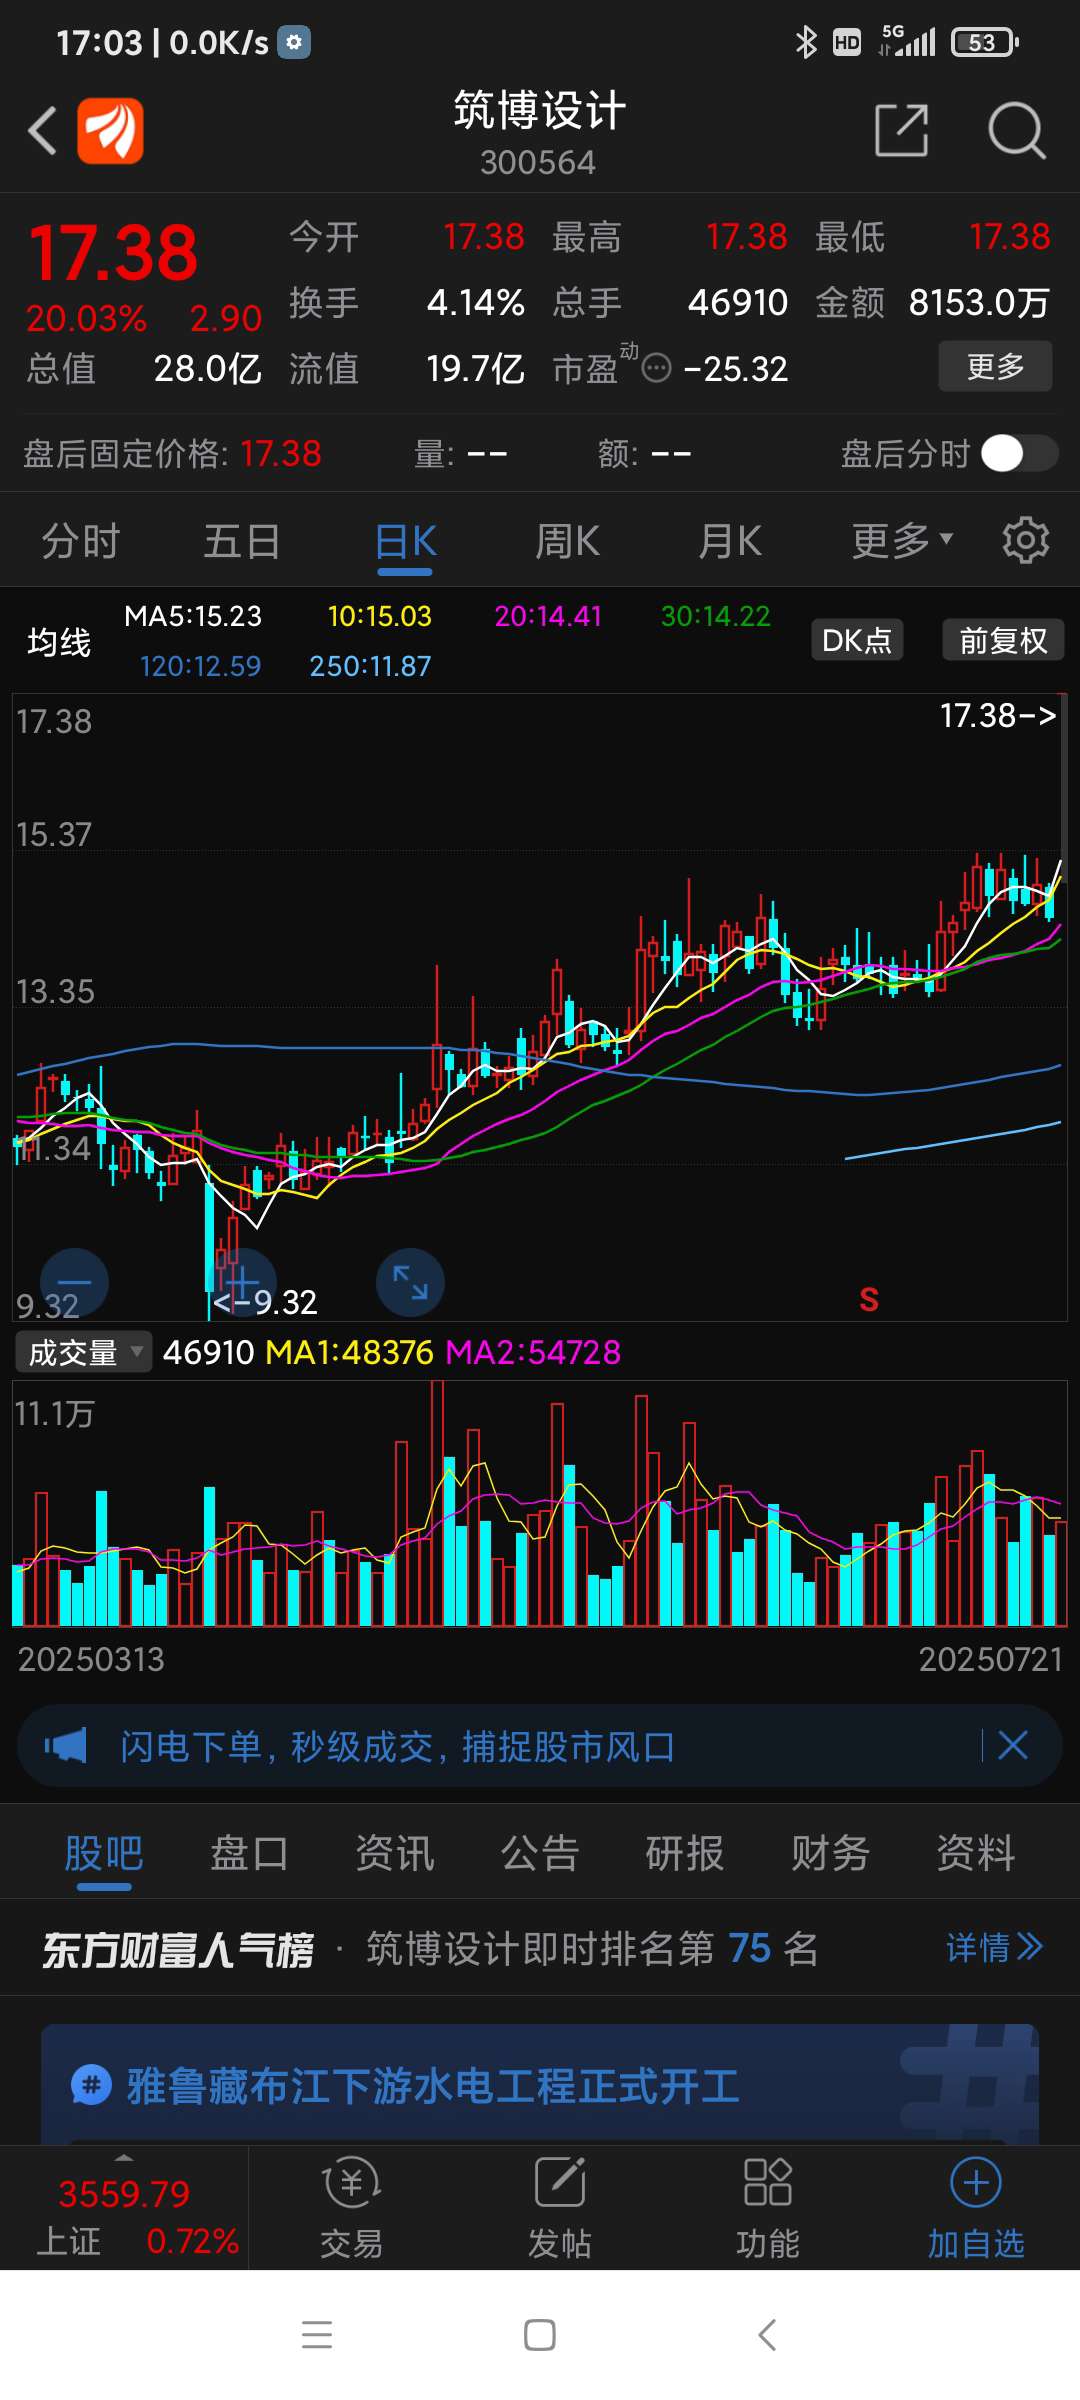
Task: Close the flash-order promo banner
Action: click(1013, 1746)
